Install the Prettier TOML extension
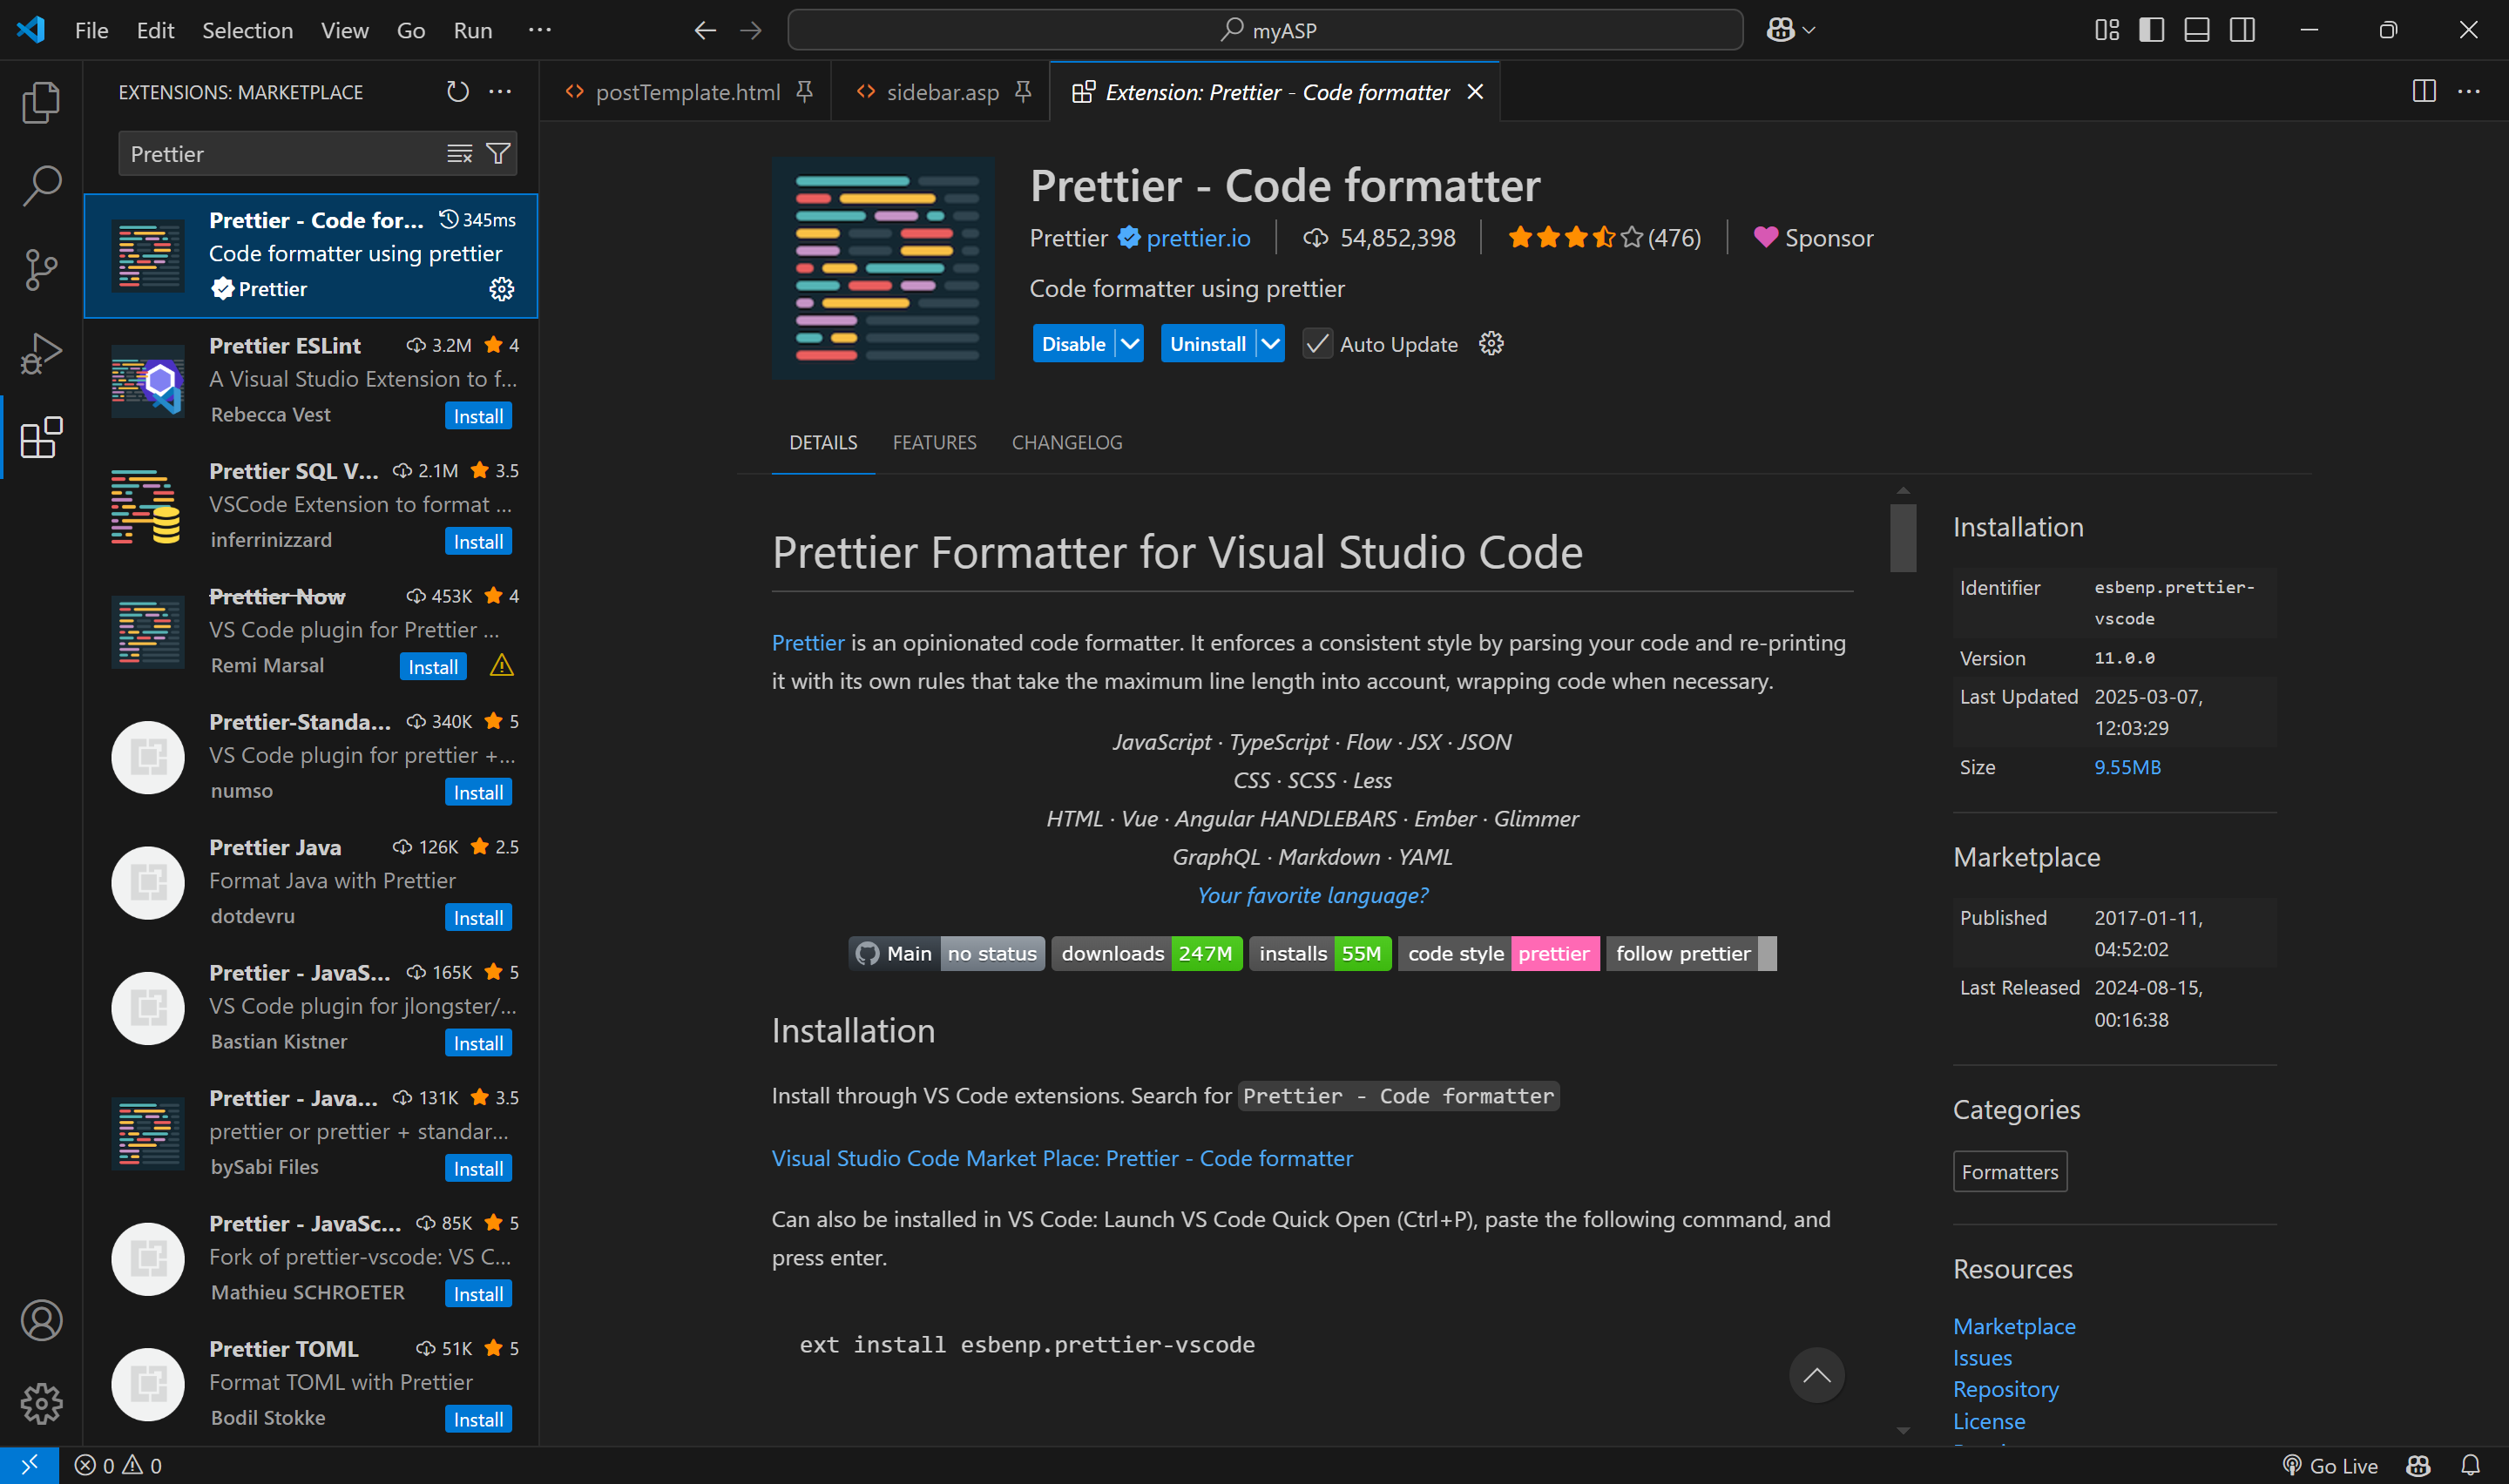The width and height of the screenshot is (2509, 1484). point(478,1419)
